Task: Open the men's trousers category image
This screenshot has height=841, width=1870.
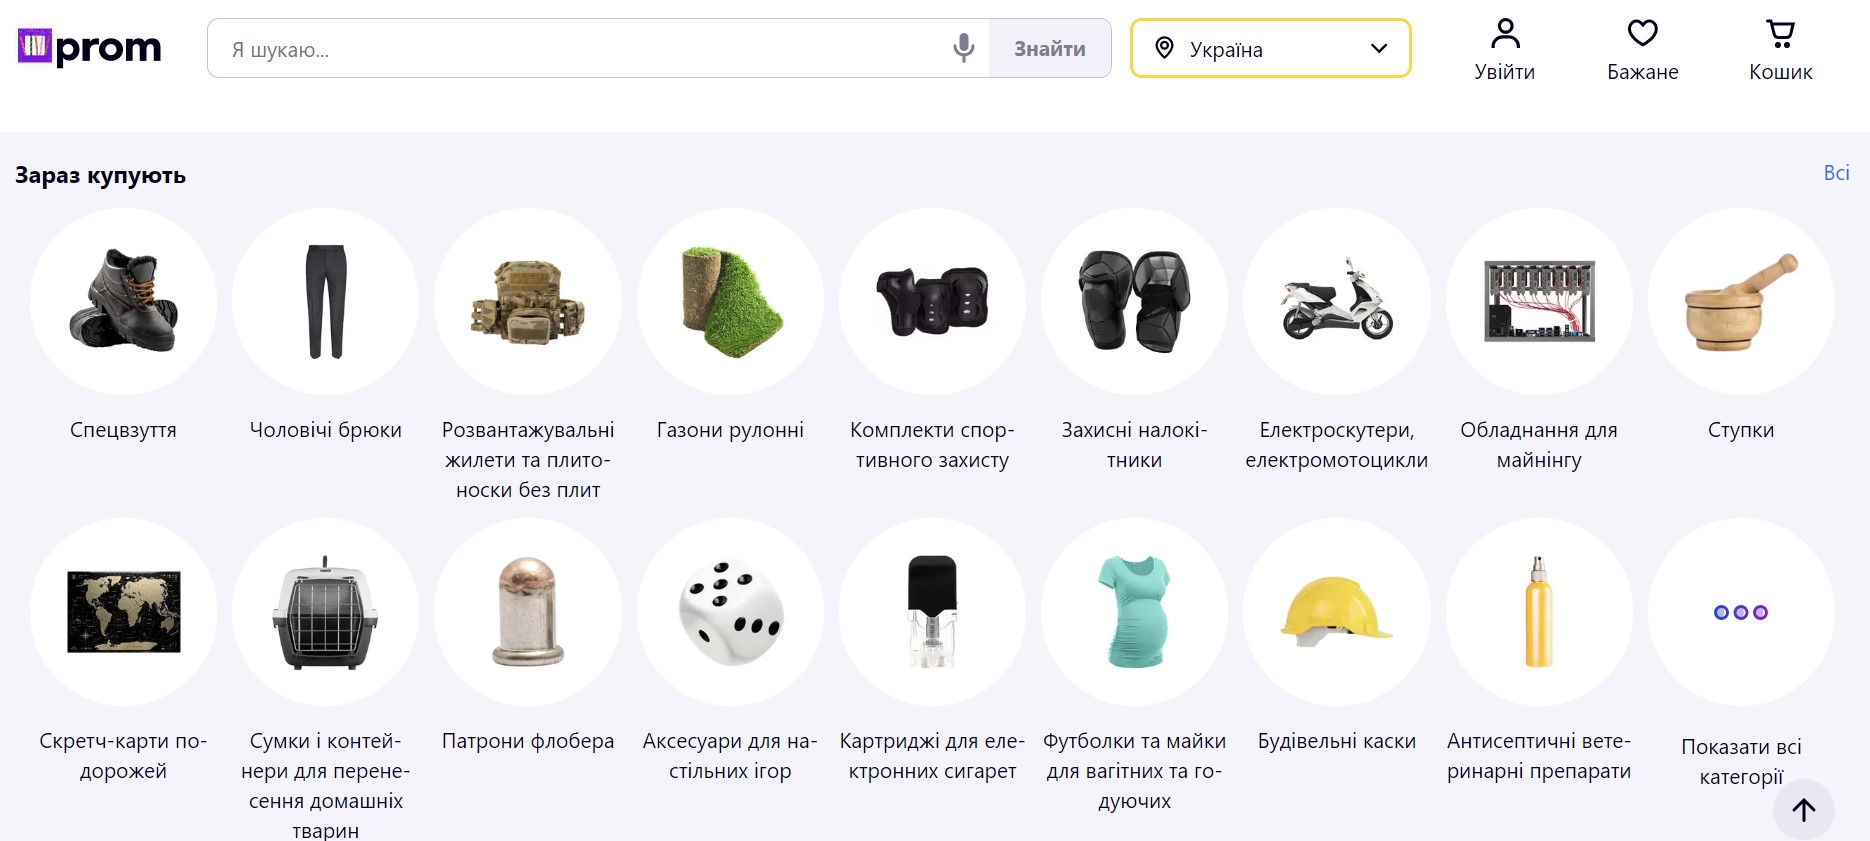Action: coord(325,301)
